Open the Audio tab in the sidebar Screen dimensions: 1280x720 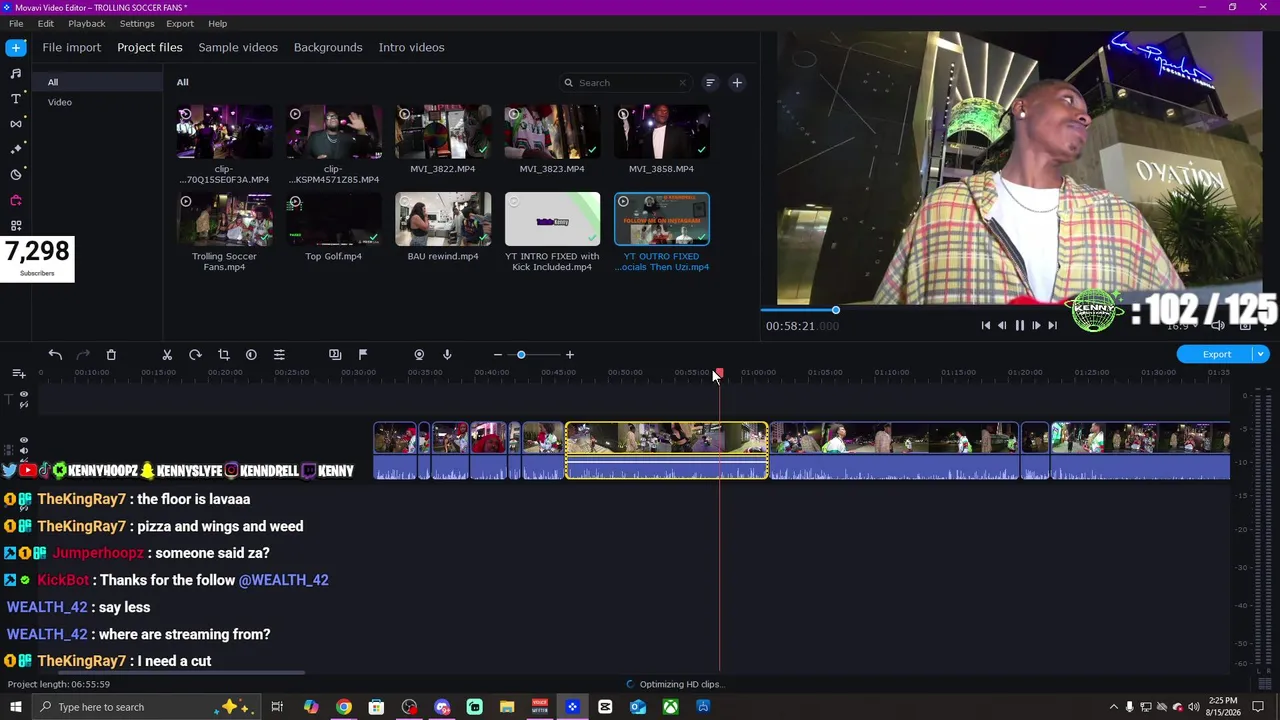[x=16, y=73]
